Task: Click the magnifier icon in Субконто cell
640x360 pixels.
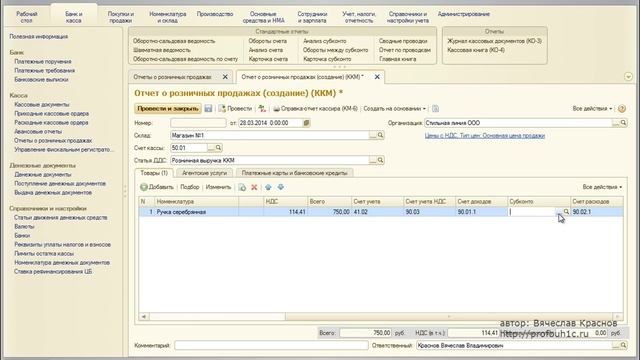Action: click(566, 212)
